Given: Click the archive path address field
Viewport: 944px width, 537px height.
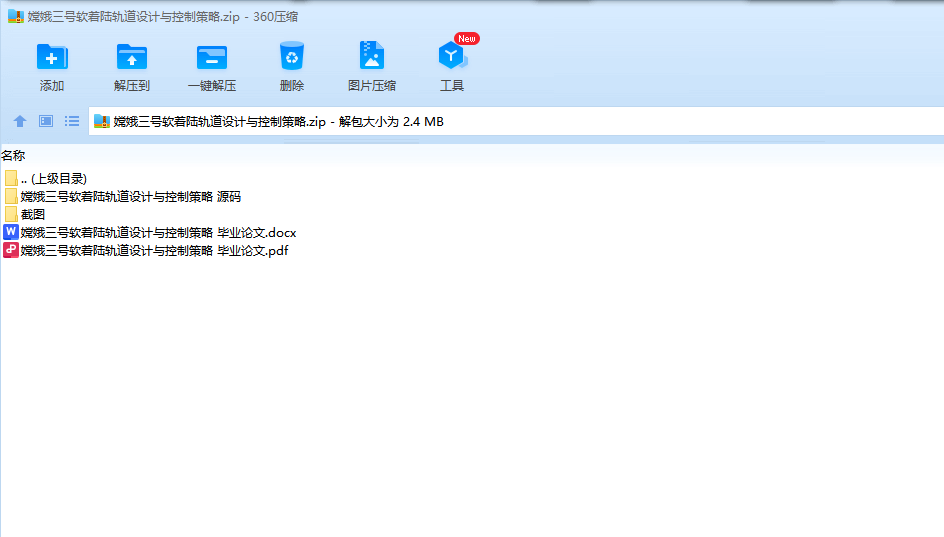Looking at the screenshot, I should point(516,122).
